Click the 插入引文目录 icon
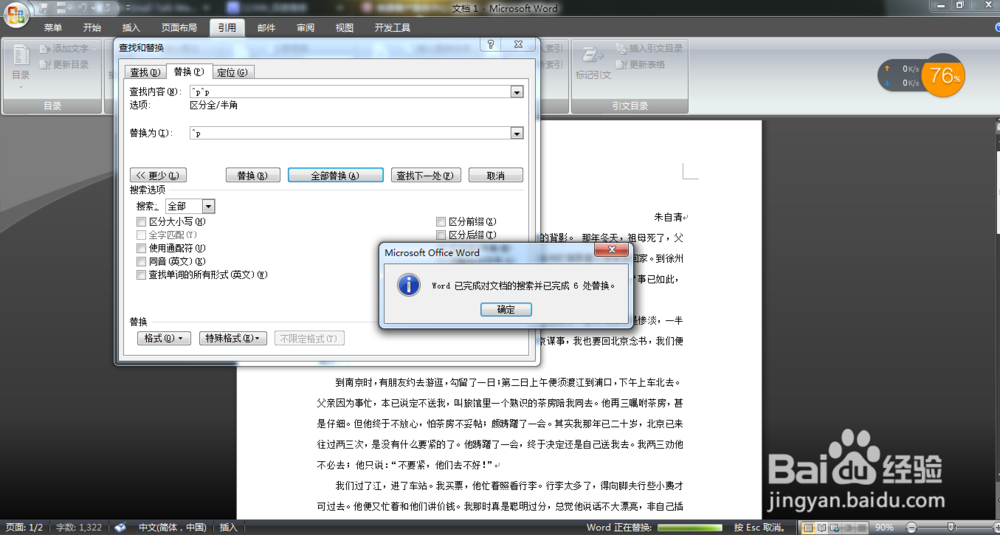The image size is (1000, 535). click(x=621, y=48)
